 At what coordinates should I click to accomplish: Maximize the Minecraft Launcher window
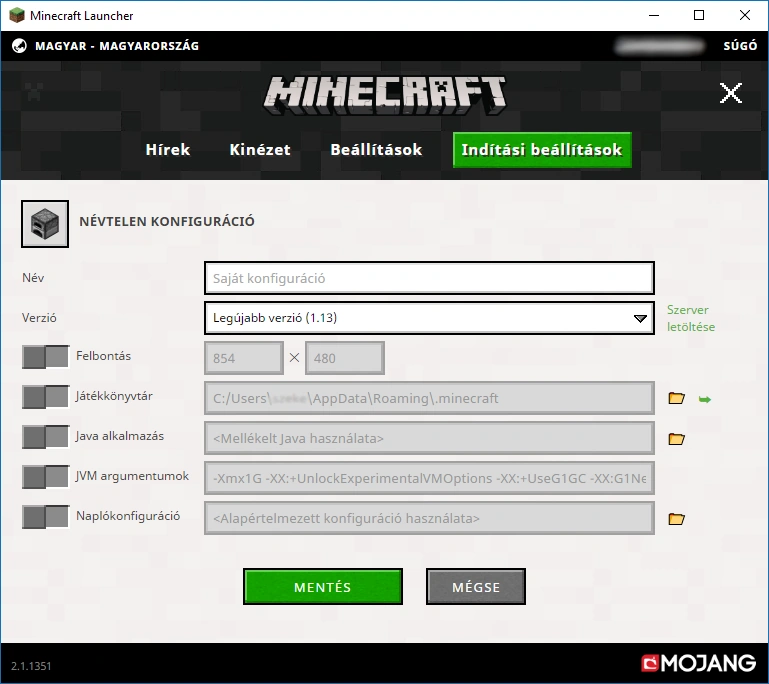pyautogui.click(x=699, y=15)
